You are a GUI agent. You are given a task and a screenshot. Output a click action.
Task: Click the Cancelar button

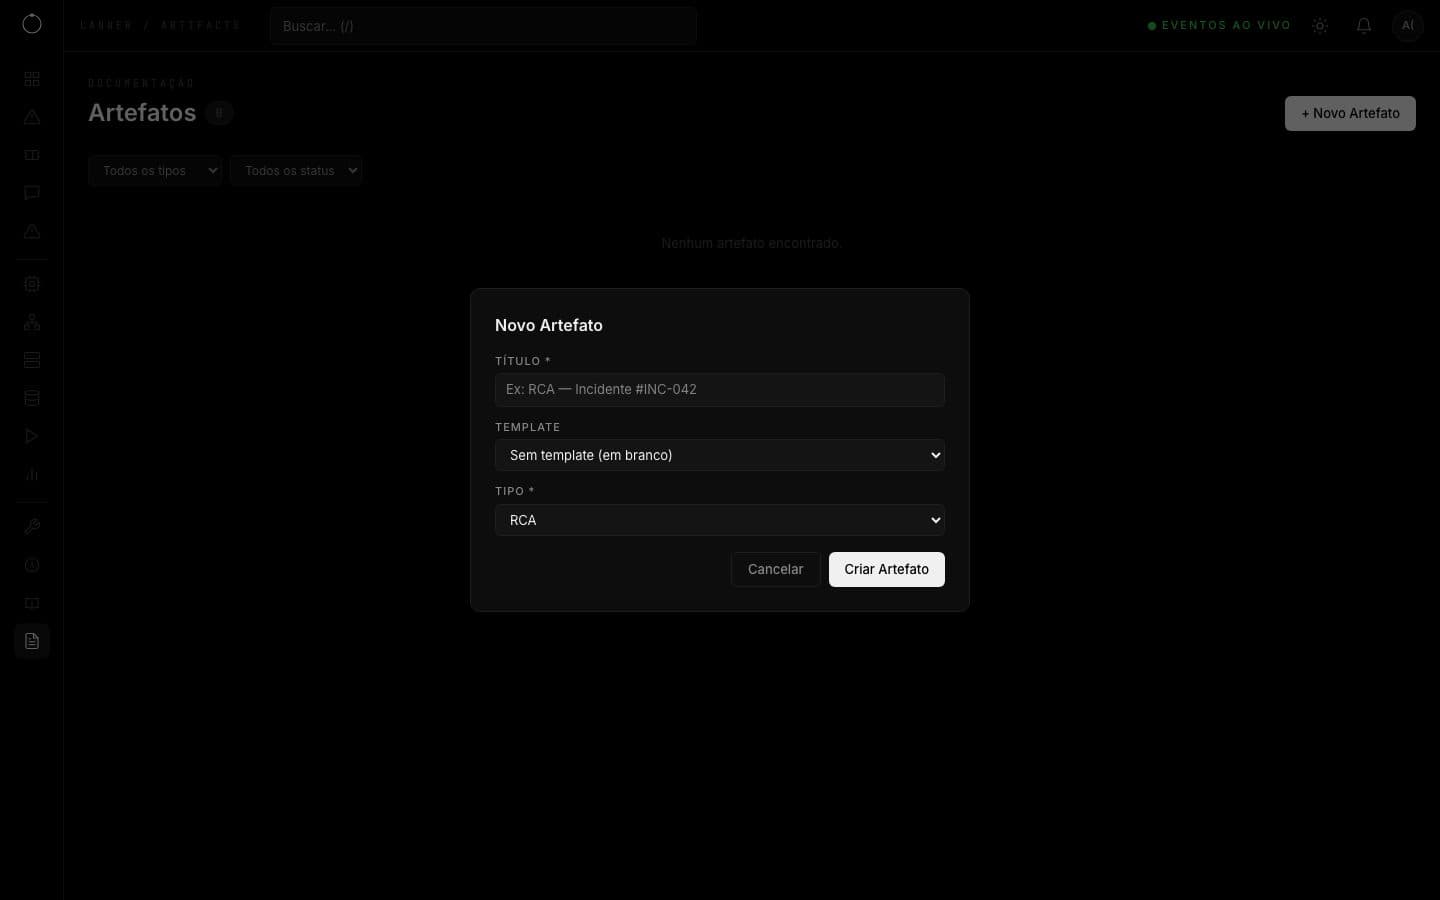click(776, 569)
